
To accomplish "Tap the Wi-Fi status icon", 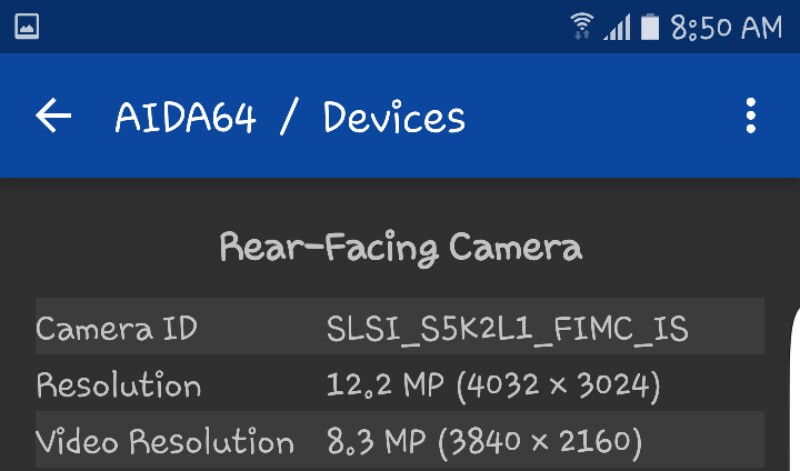I will (x=582, y=26).
